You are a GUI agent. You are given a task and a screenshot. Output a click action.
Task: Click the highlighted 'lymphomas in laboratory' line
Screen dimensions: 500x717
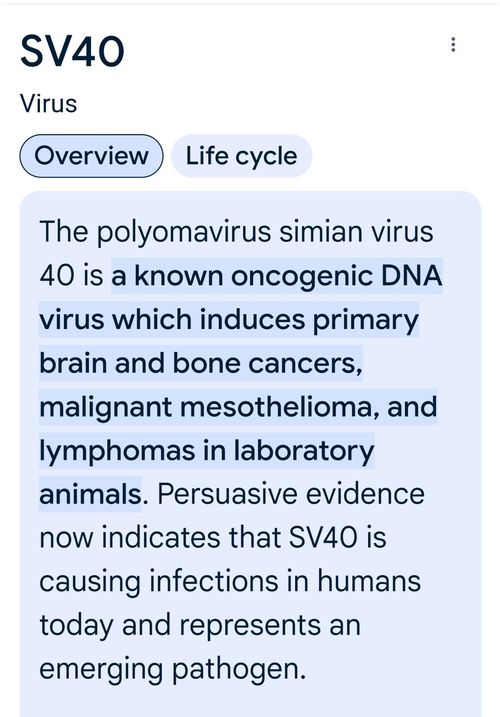(207, 451)
